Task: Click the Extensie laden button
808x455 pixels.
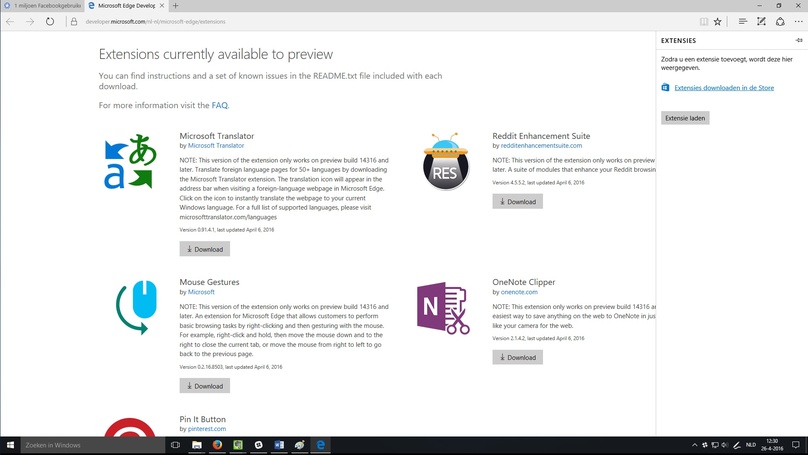Action: pyautogui.click(x=685, y=118)
